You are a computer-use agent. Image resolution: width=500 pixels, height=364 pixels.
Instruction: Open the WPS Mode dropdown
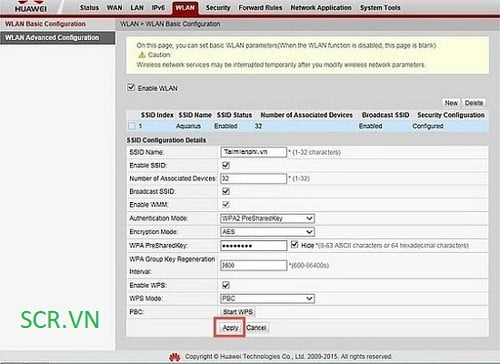point(267,298)
